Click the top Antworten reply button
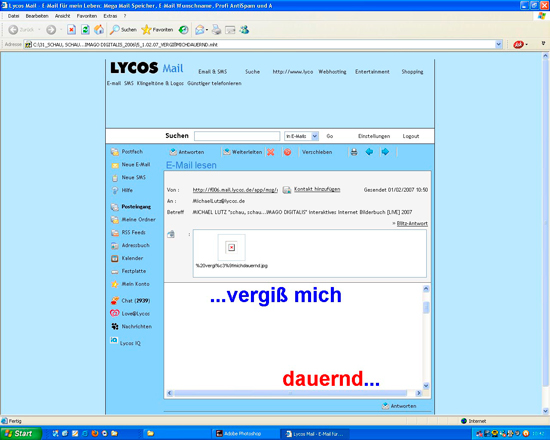 pos(187,152)
